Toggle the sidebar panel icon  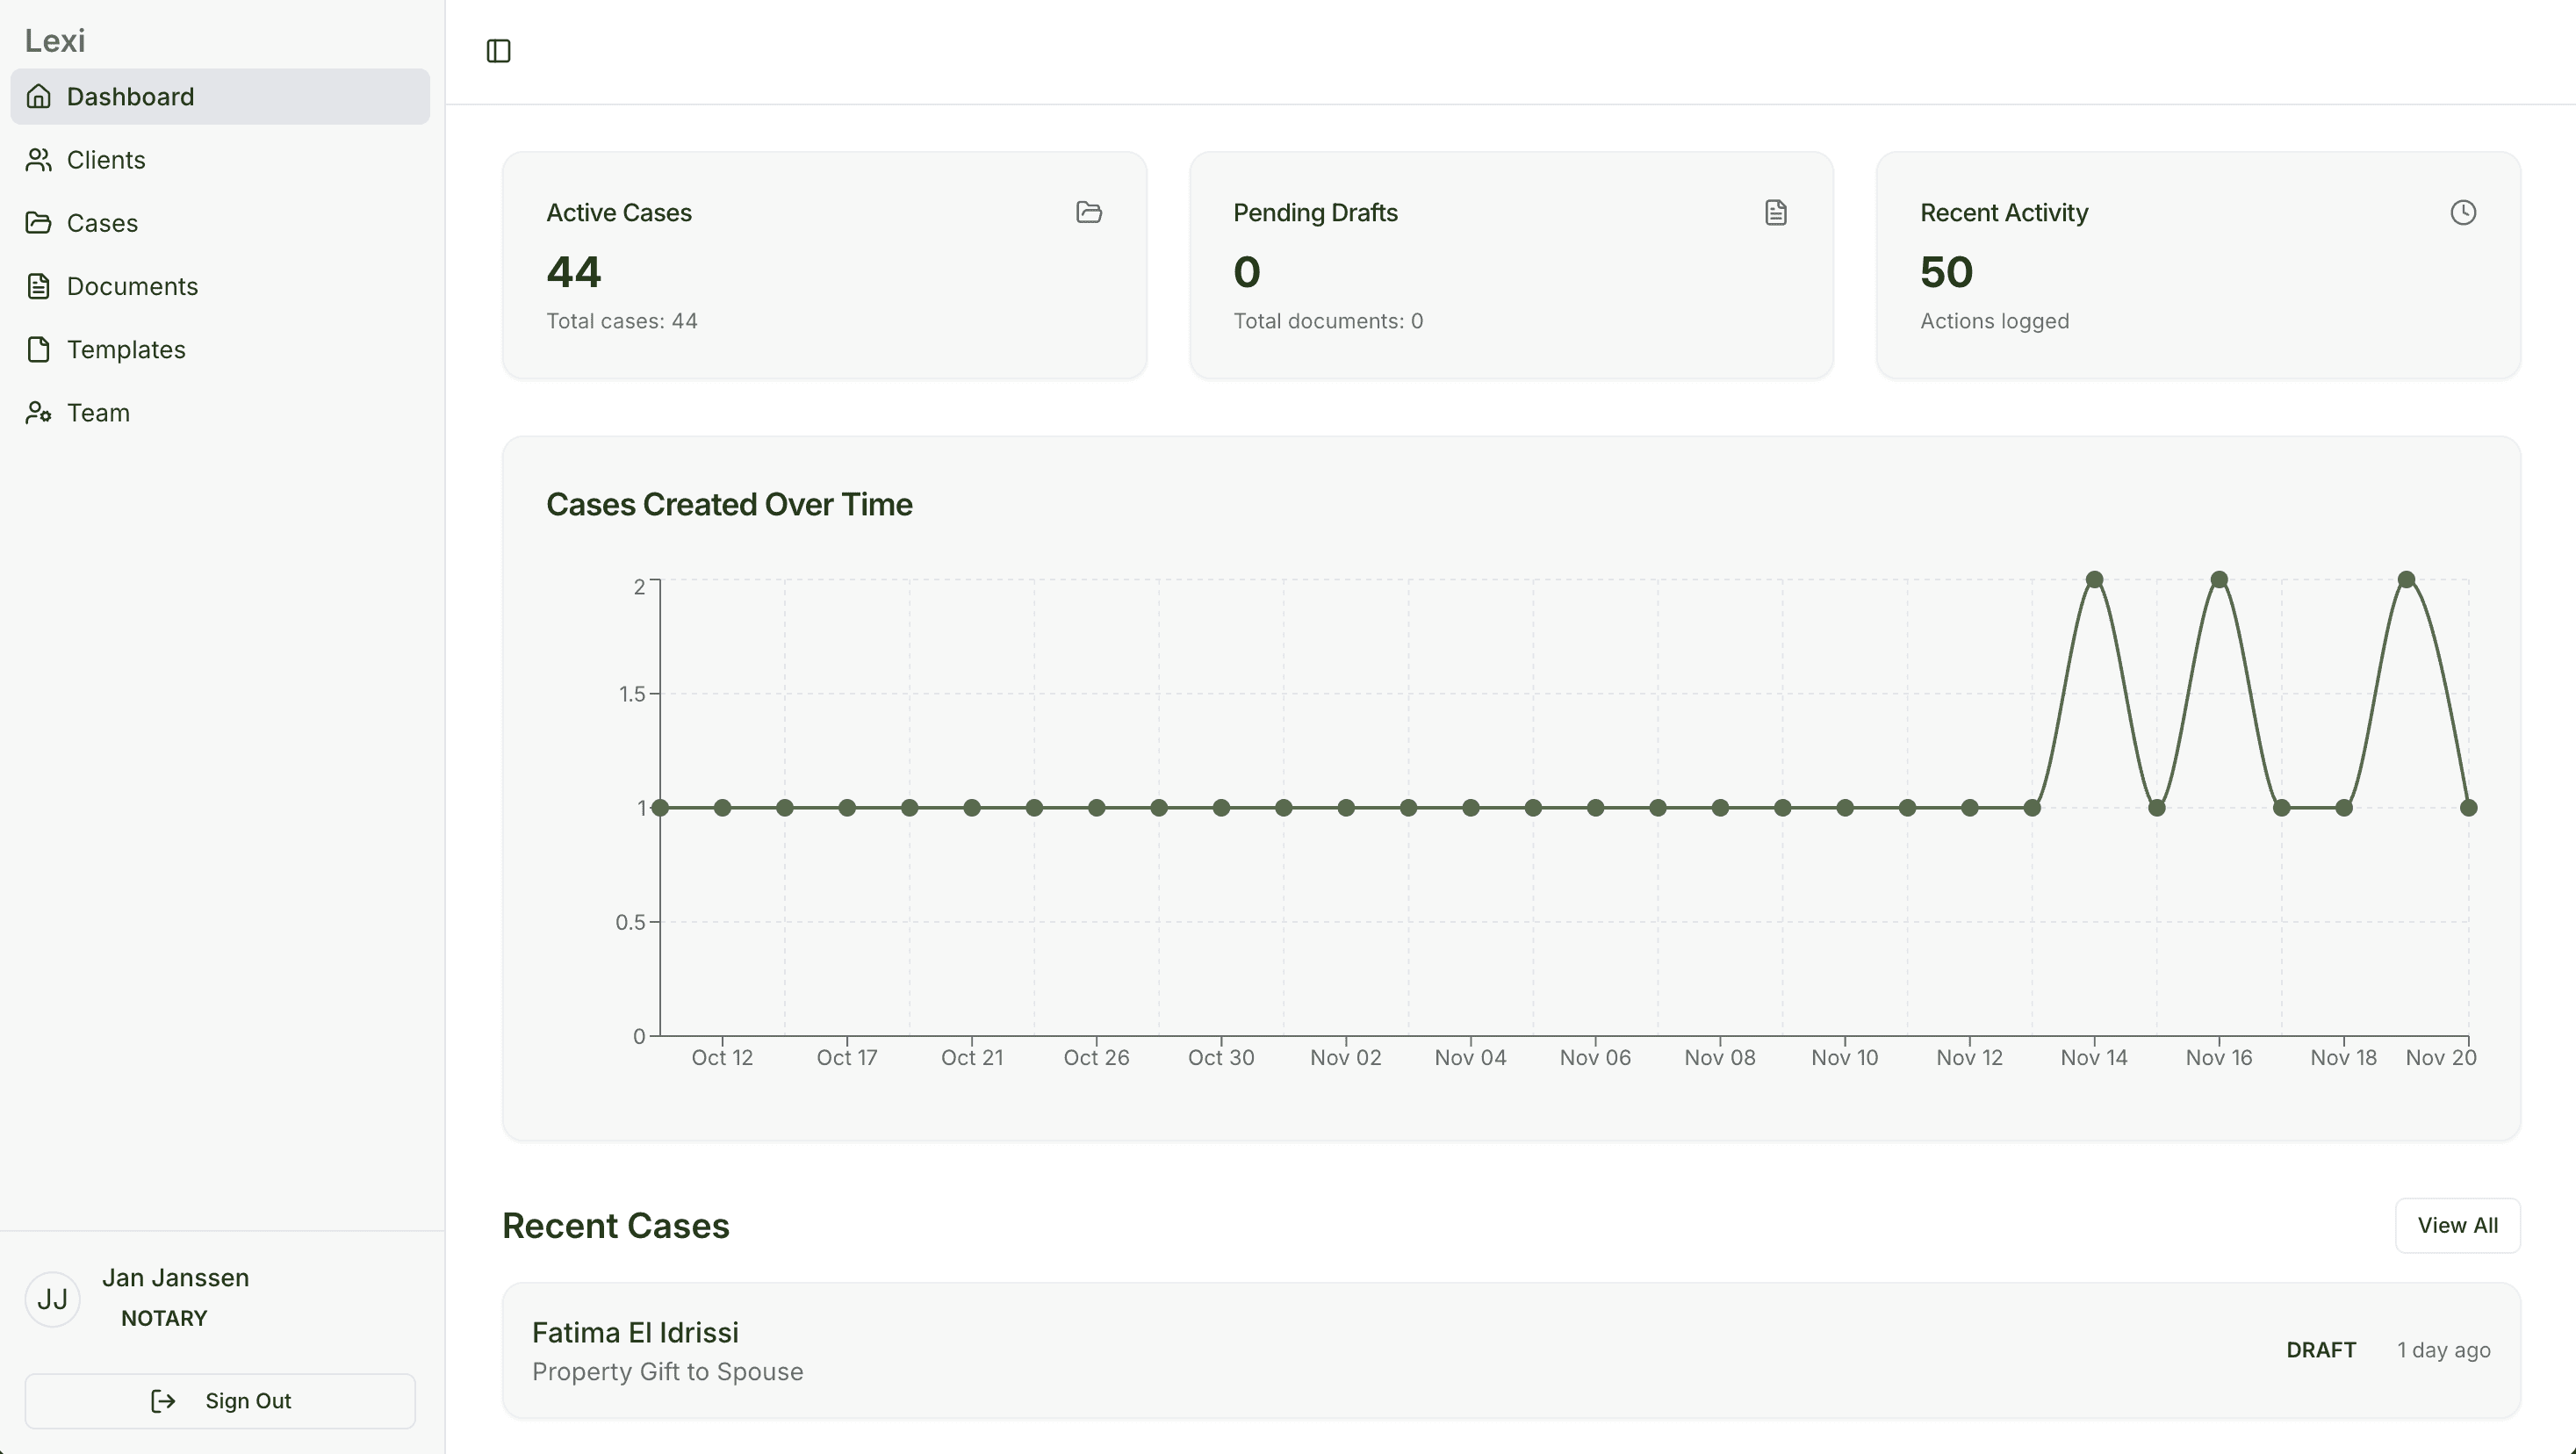[498, 51]
